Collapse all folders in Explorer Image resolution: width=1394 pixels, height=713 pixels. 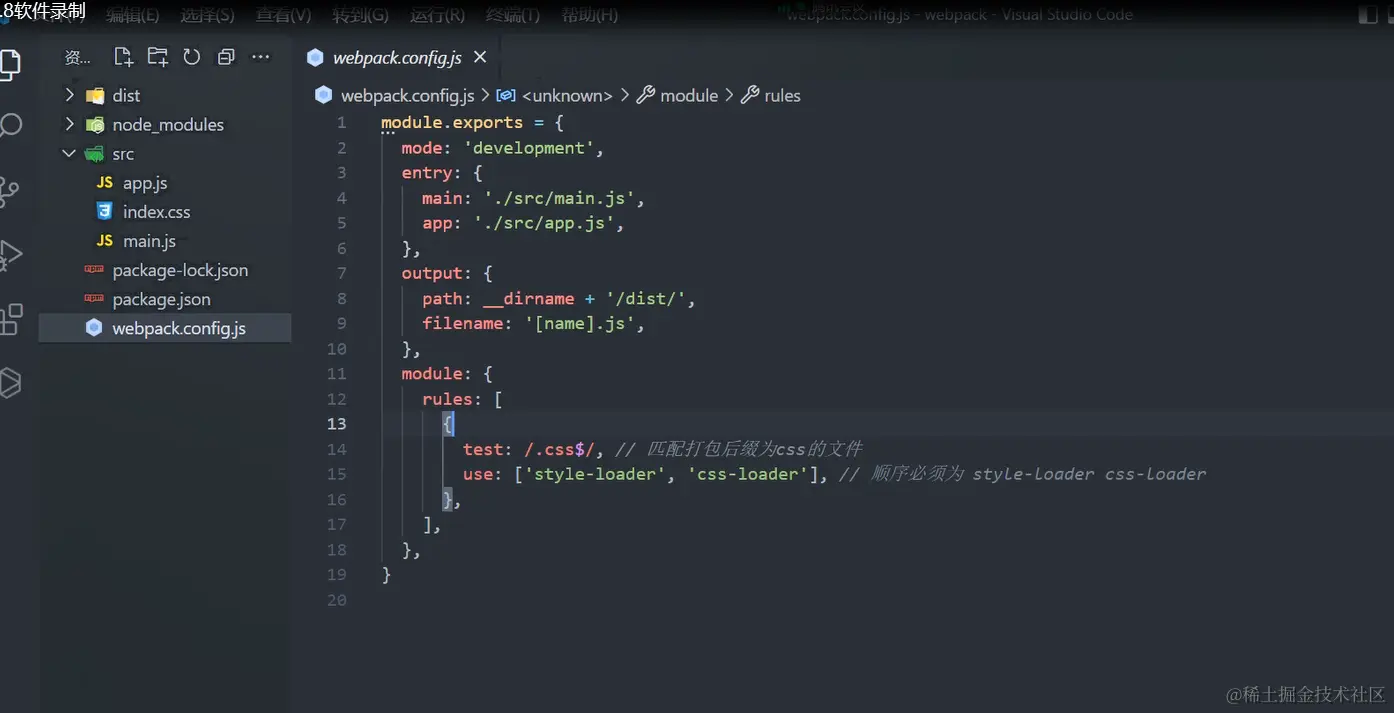(226, 57)
